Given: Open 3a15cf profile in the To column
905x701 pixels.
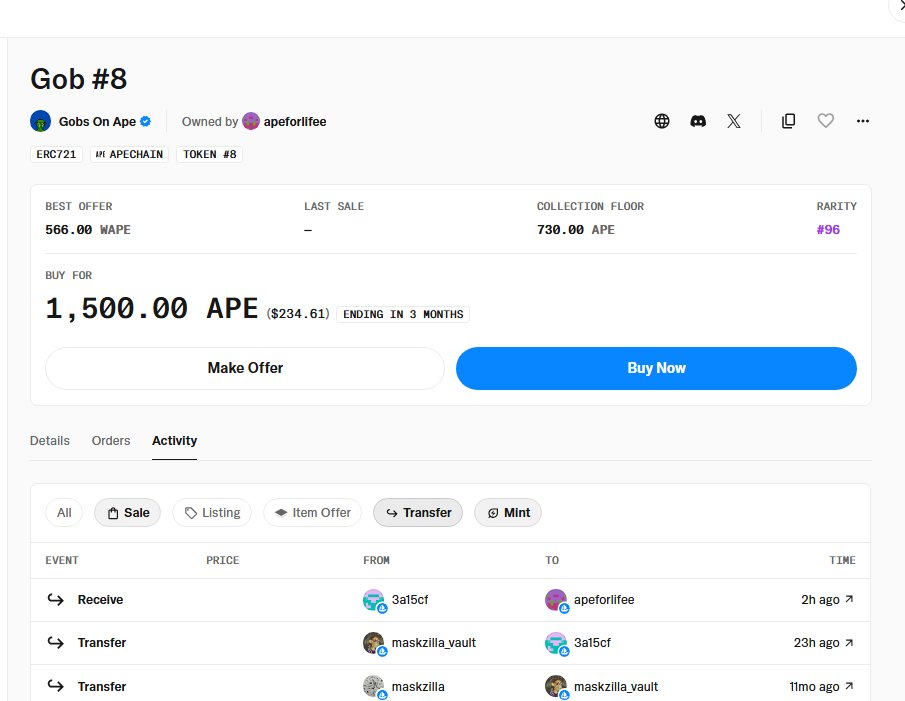Looking at the screenshot, I should pos(592,643).
